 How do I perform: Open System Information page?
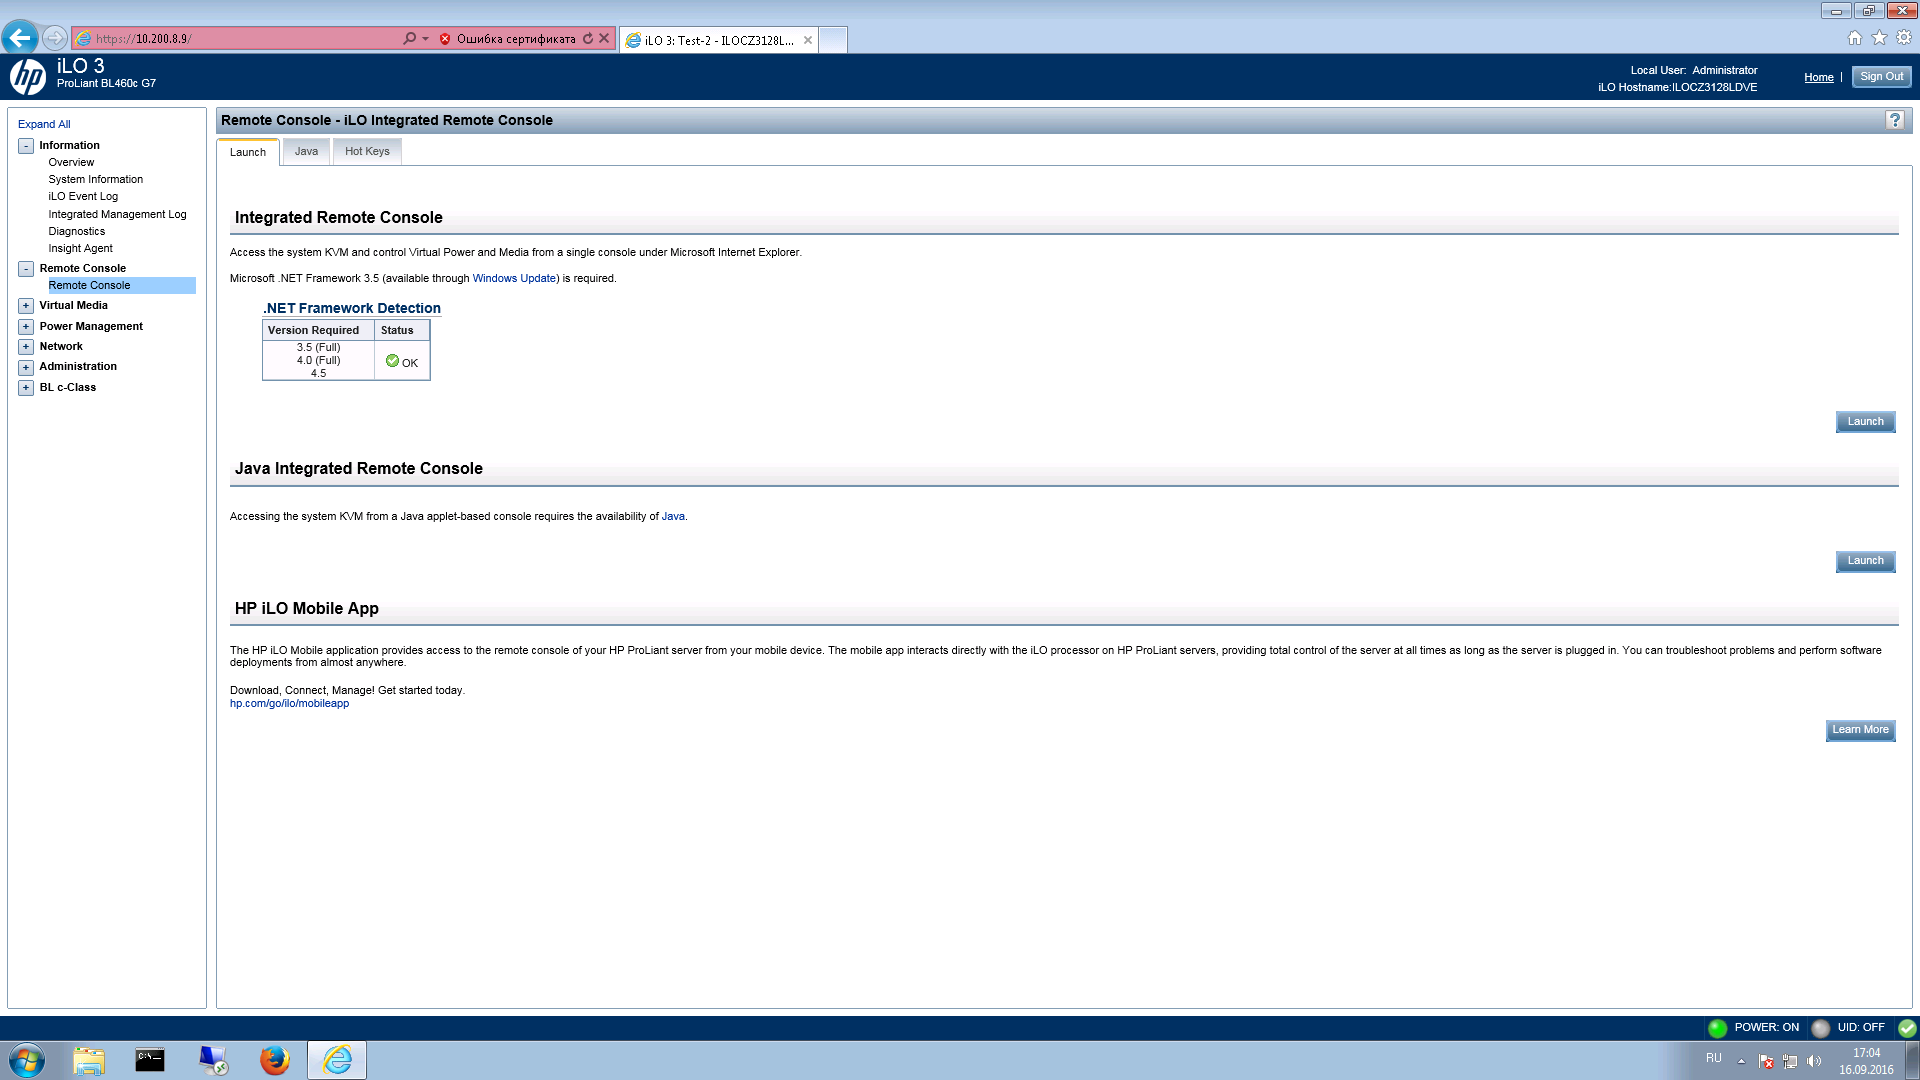pyautogui.click(x=95, y=179)
